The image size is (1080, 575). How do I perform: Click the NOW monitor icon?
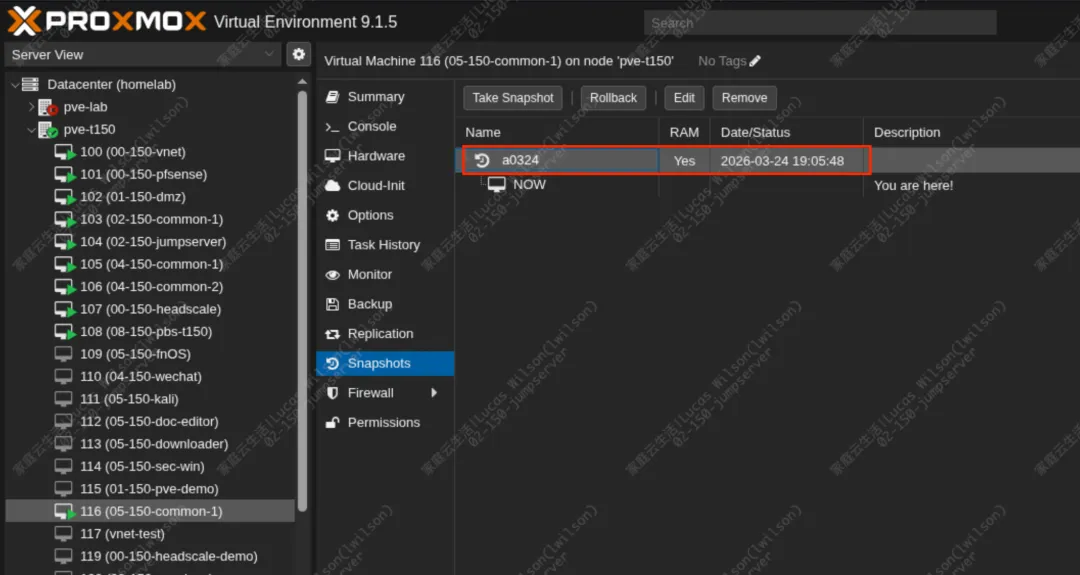coord(497,185)
